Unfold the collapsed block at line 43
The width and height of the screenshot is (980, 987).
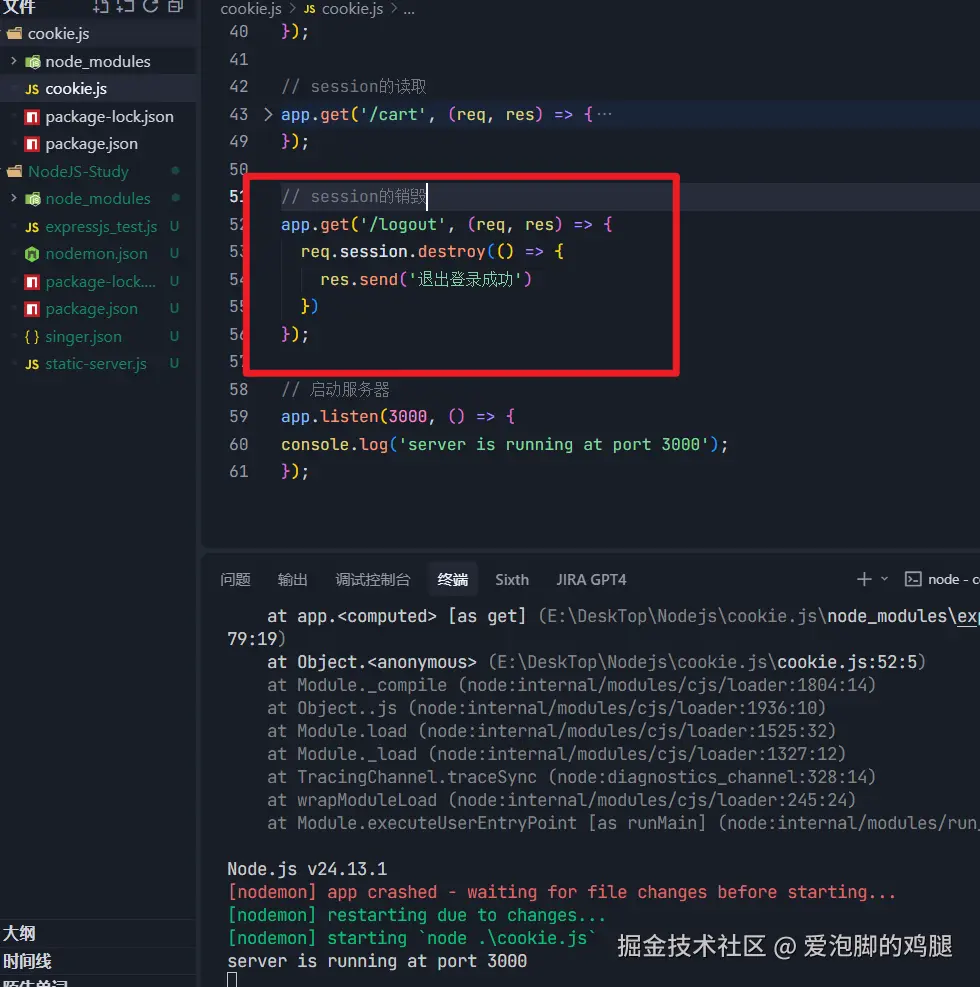(x=268, y=114)
